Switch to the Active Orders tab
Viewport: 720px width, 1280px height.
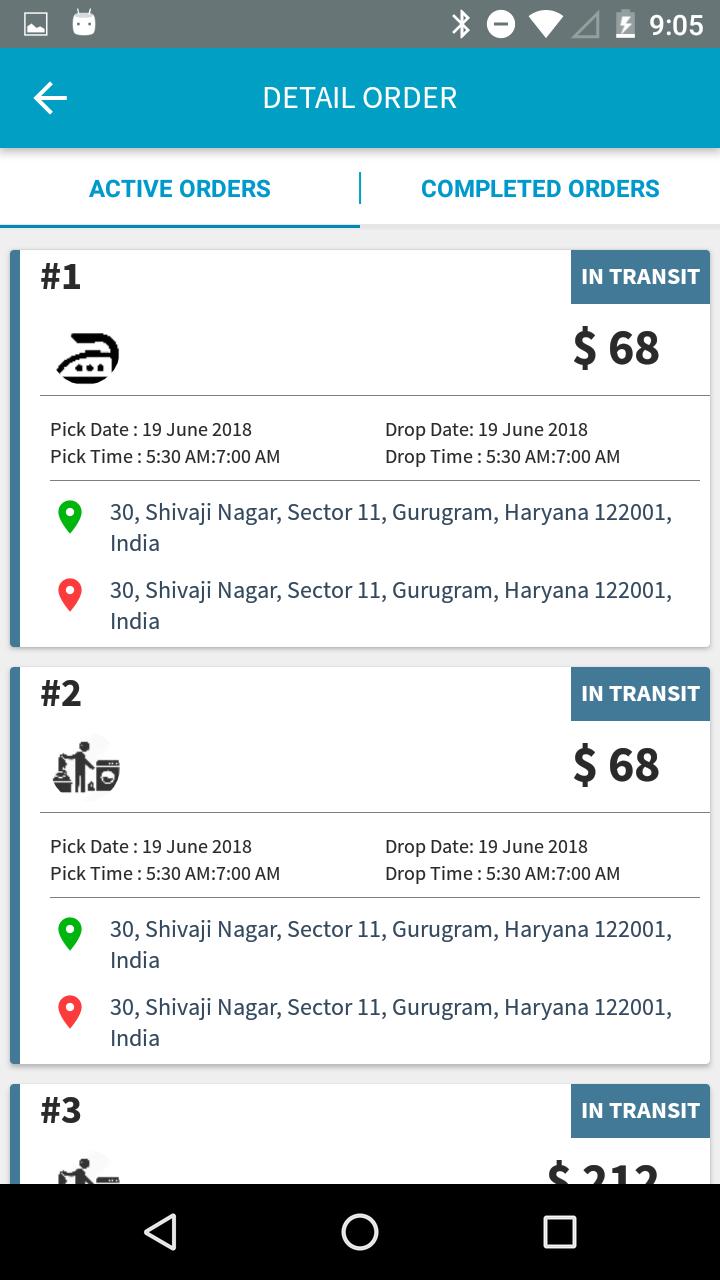click(x=180, y=189)
